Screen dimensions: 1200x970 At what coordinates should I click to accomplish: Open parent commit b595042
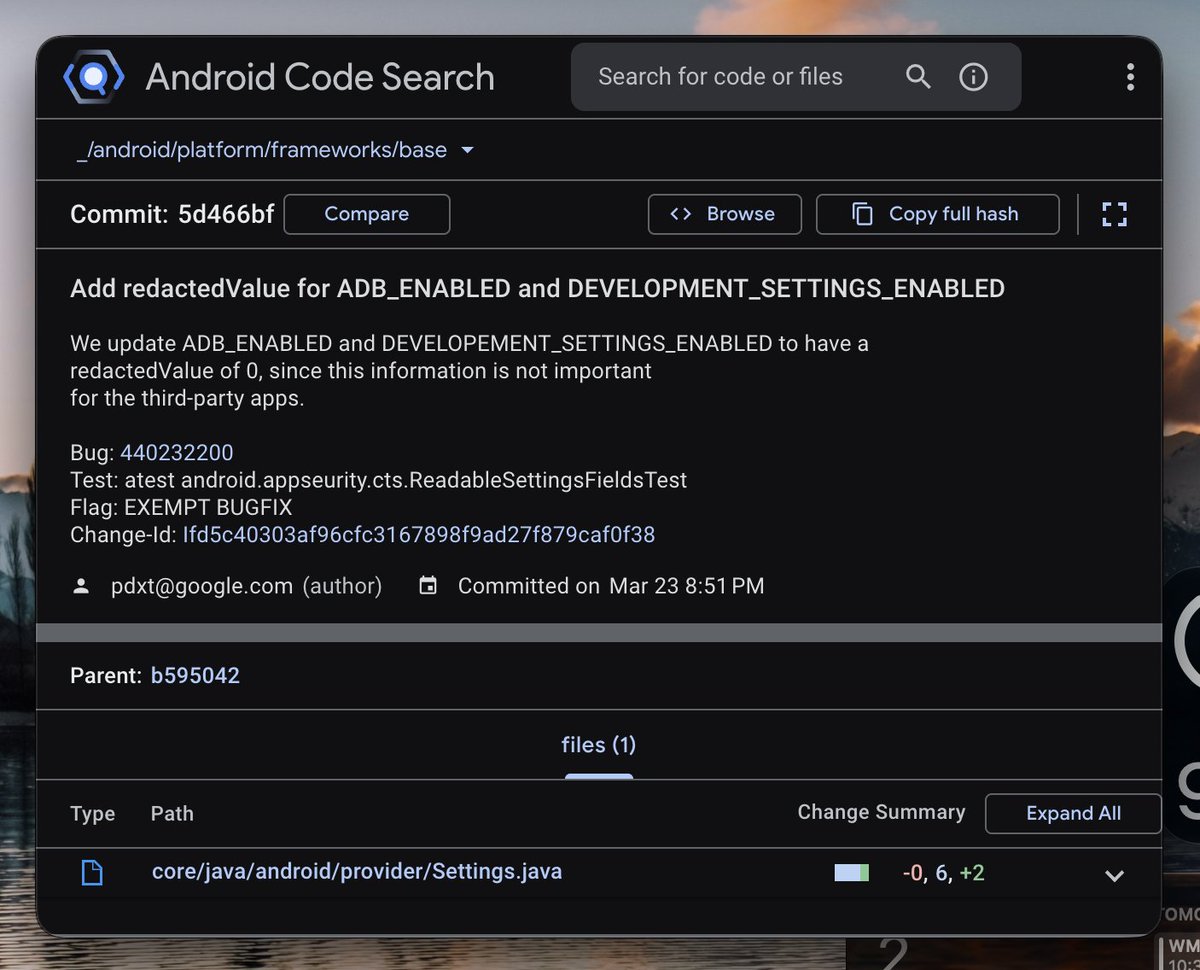[195, 676]
